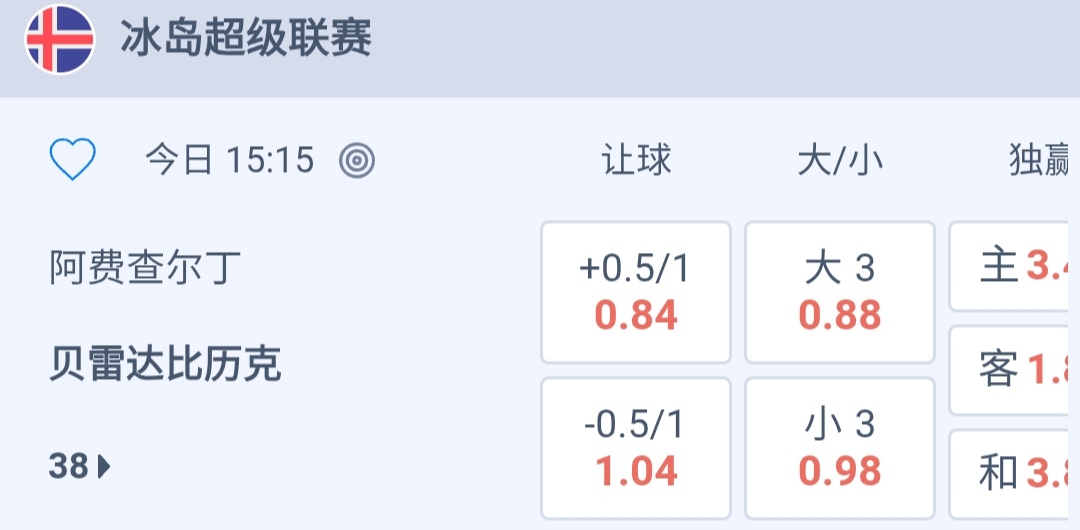Image resolution: width=1080 pixels, height=530 pixels.
Task: Bet on 大 3 at 0.88
Action: [840, 292]
